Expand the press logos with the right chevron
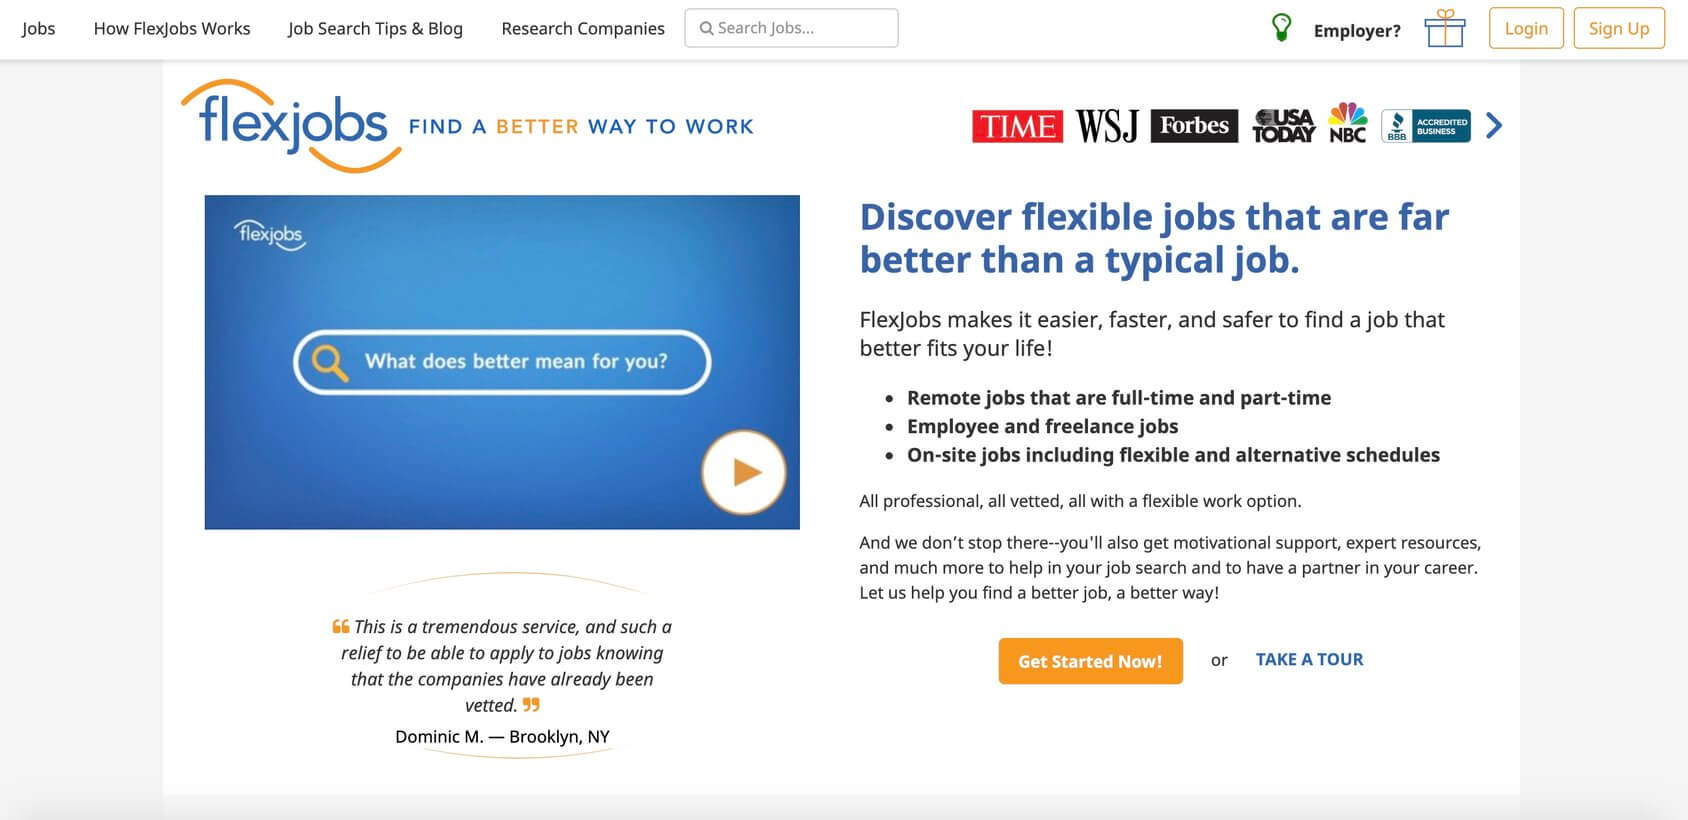 [x=1492, y=126]
